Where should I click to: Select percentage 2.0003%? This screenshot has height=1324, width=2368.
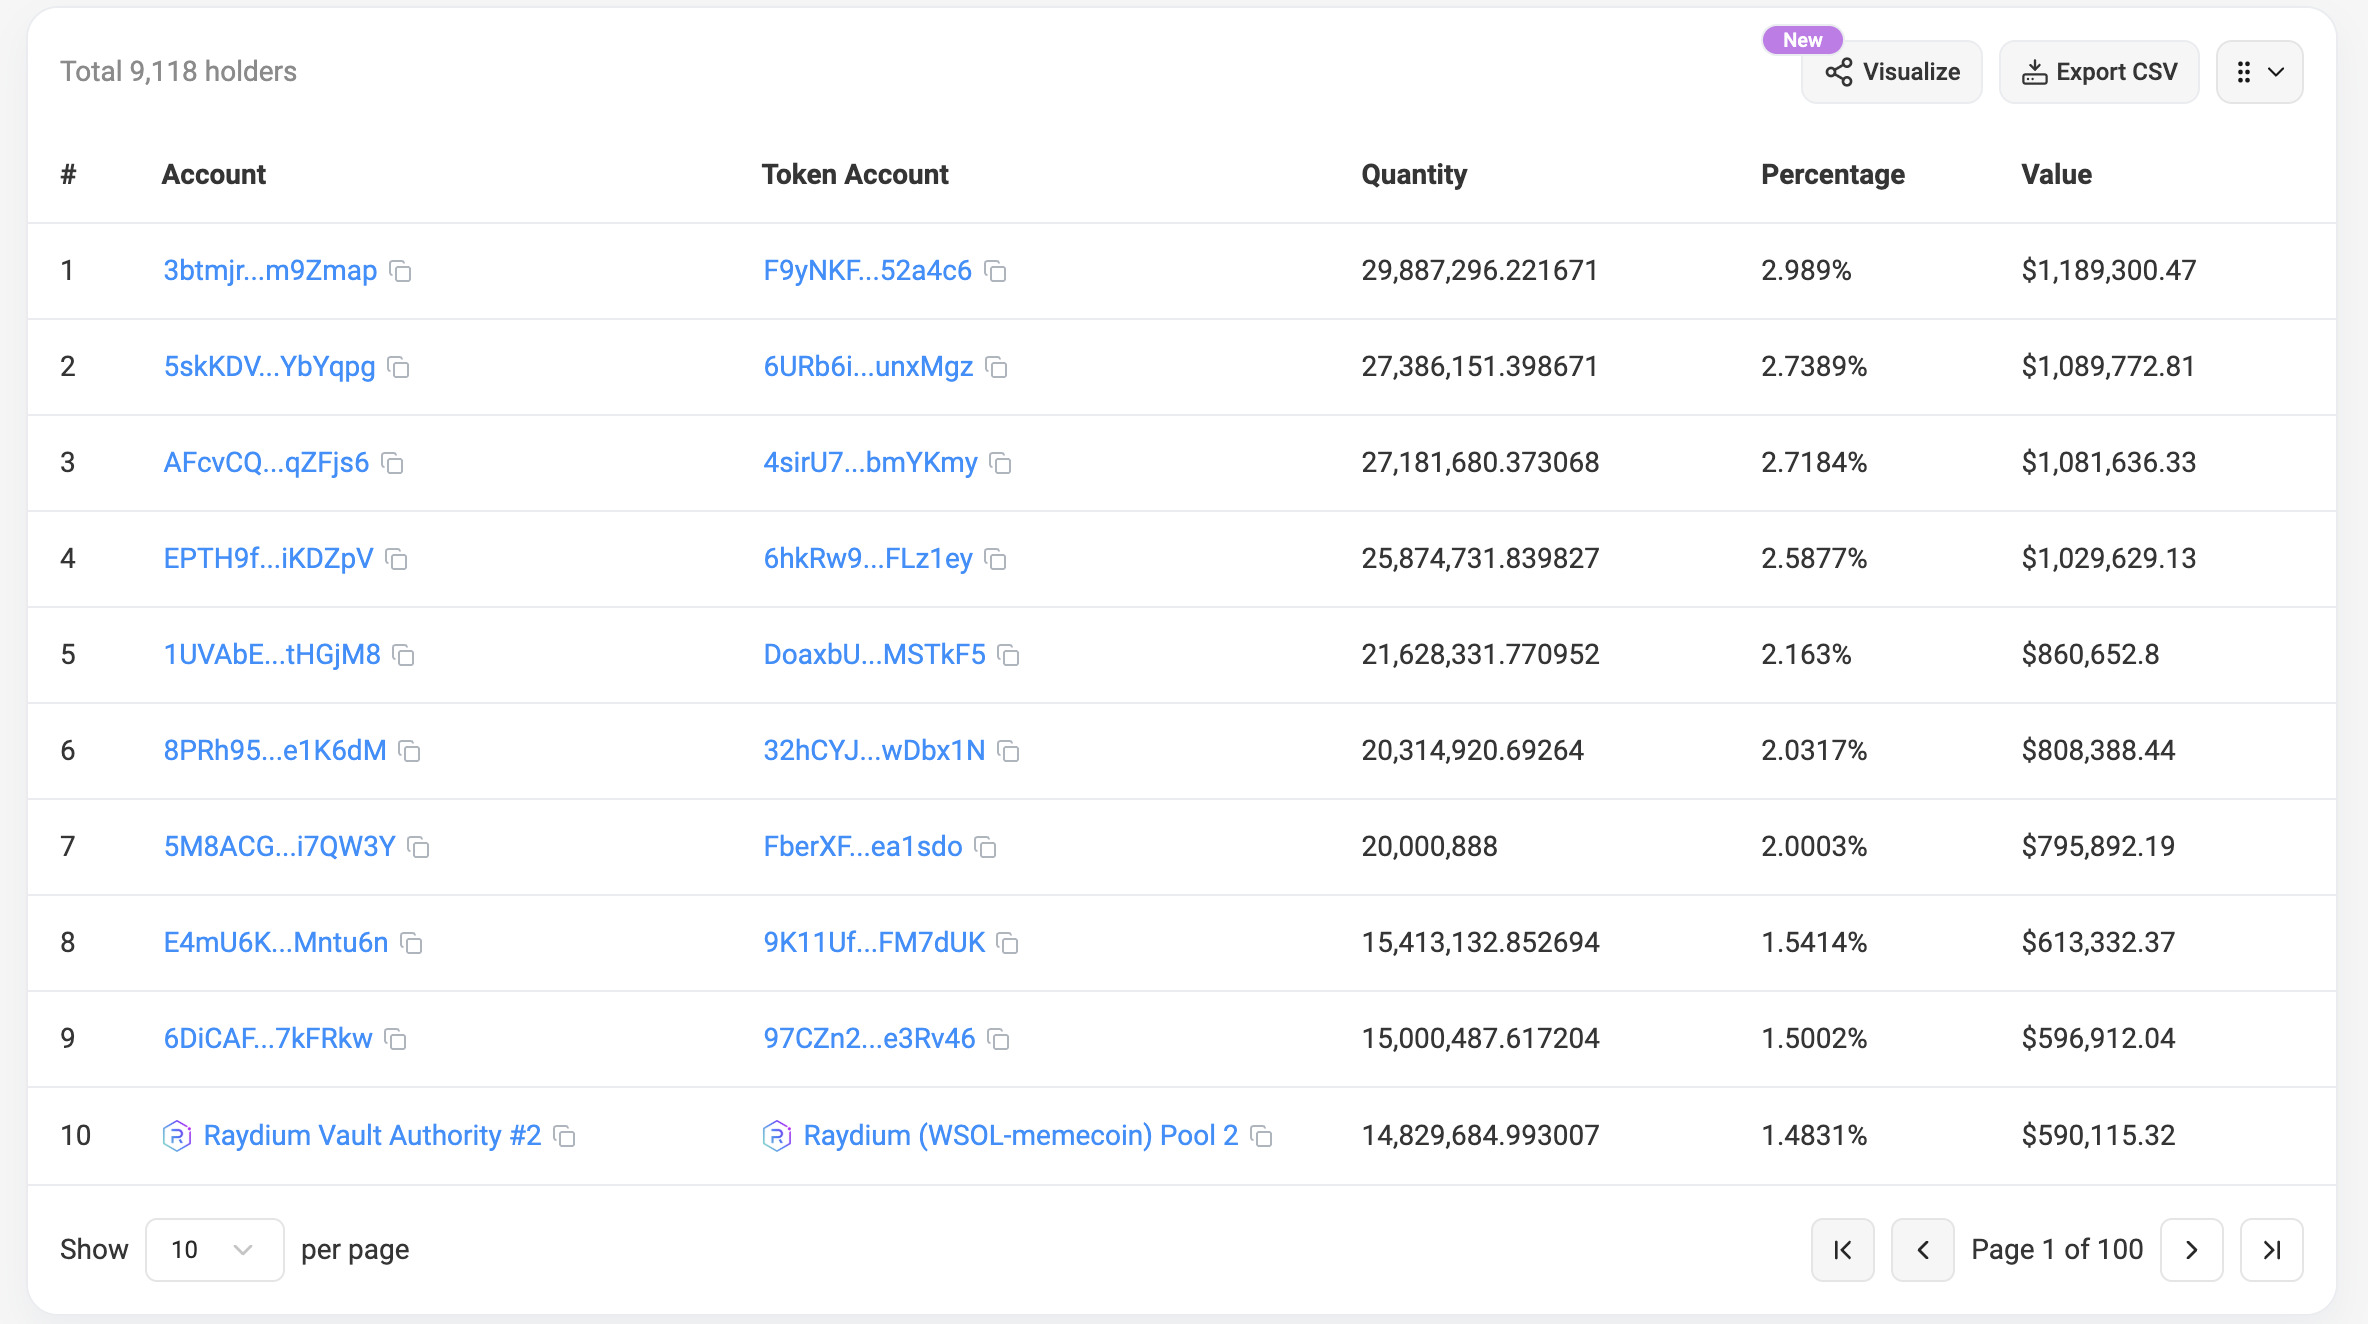tap(1814, 846)
